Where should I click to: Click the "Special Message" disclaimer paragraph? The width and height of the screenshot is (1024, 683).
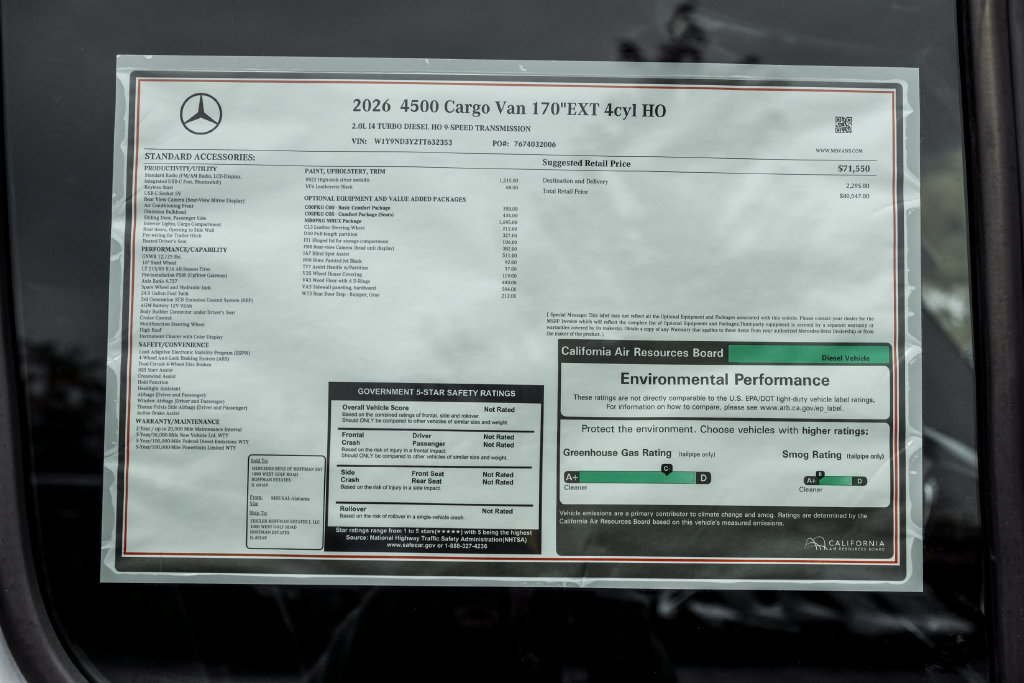(x=710, y=325)
